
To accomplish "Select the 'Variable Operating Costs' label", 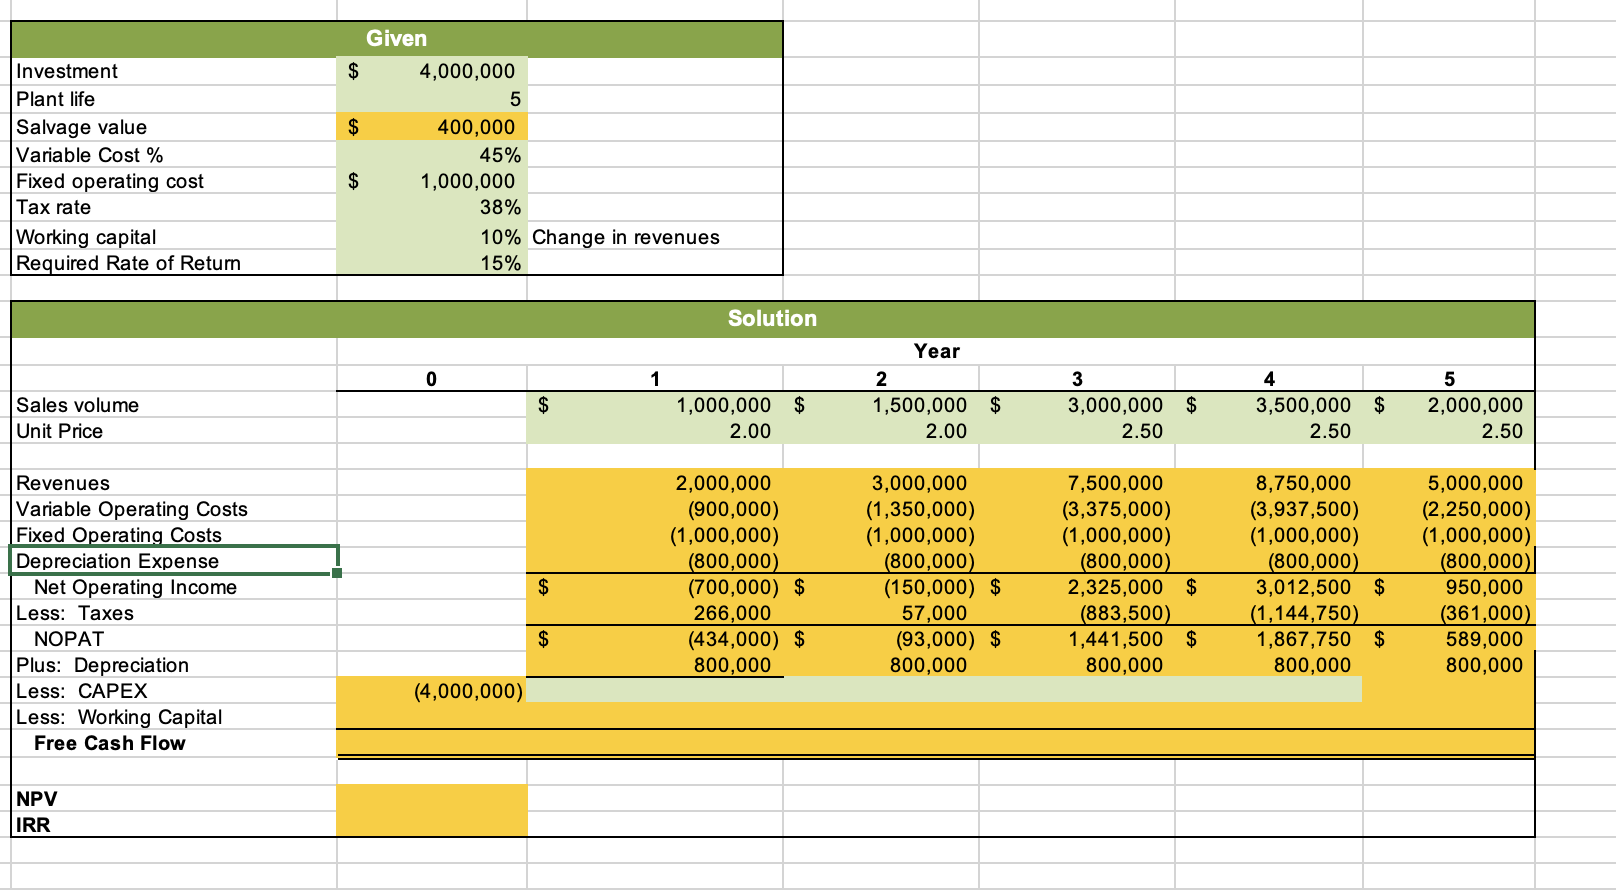I will pos(132,509).
